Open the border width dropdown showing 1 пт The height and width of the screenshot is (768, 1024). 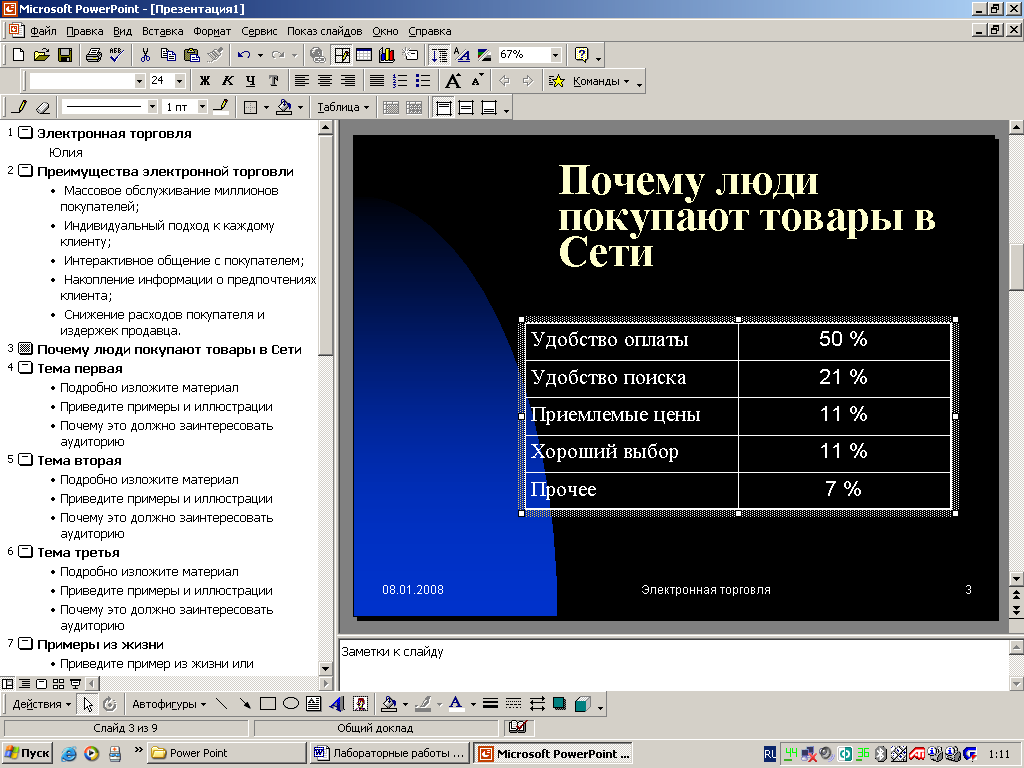point(202,106)
